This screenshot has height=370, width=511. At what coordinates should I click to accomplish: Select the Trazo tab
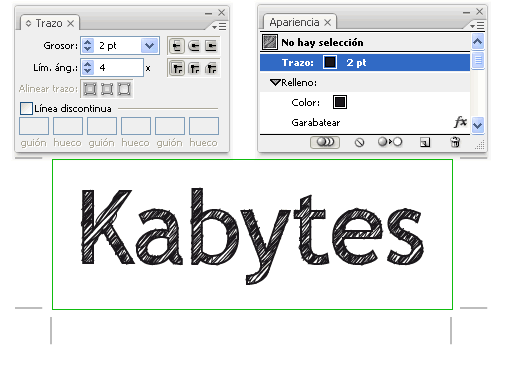coord(49,23)
